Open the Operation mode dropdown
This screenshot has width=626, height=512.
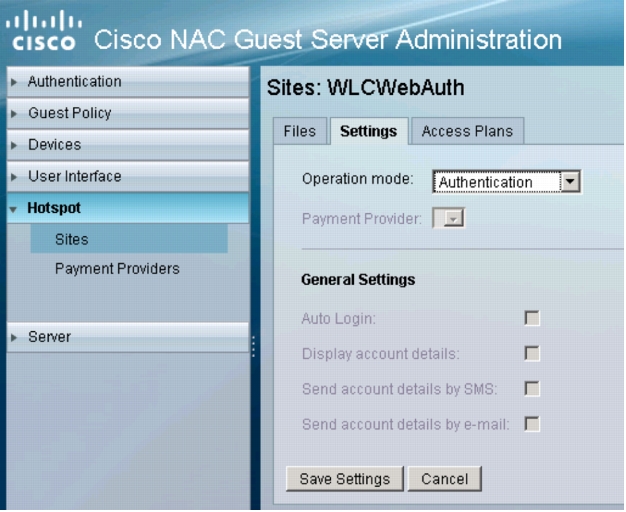pyautogui.click(x=506, y=182)
